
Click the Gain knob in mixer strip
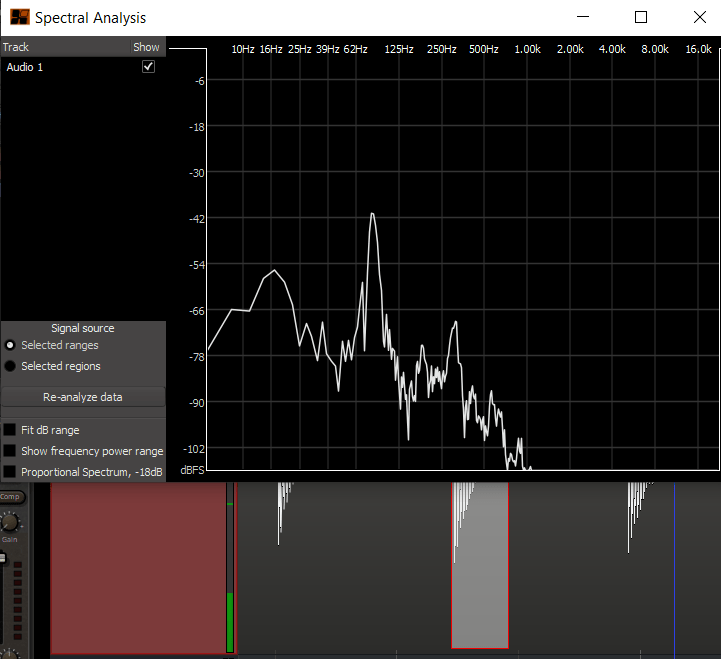tap(10, 522)
